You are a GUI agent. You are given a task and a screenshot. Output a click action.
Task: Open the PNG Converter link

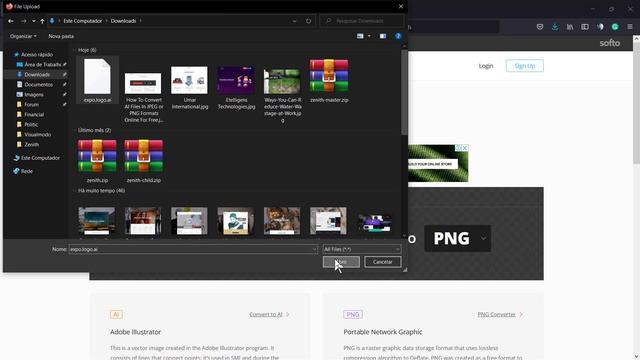coord(500,314)
